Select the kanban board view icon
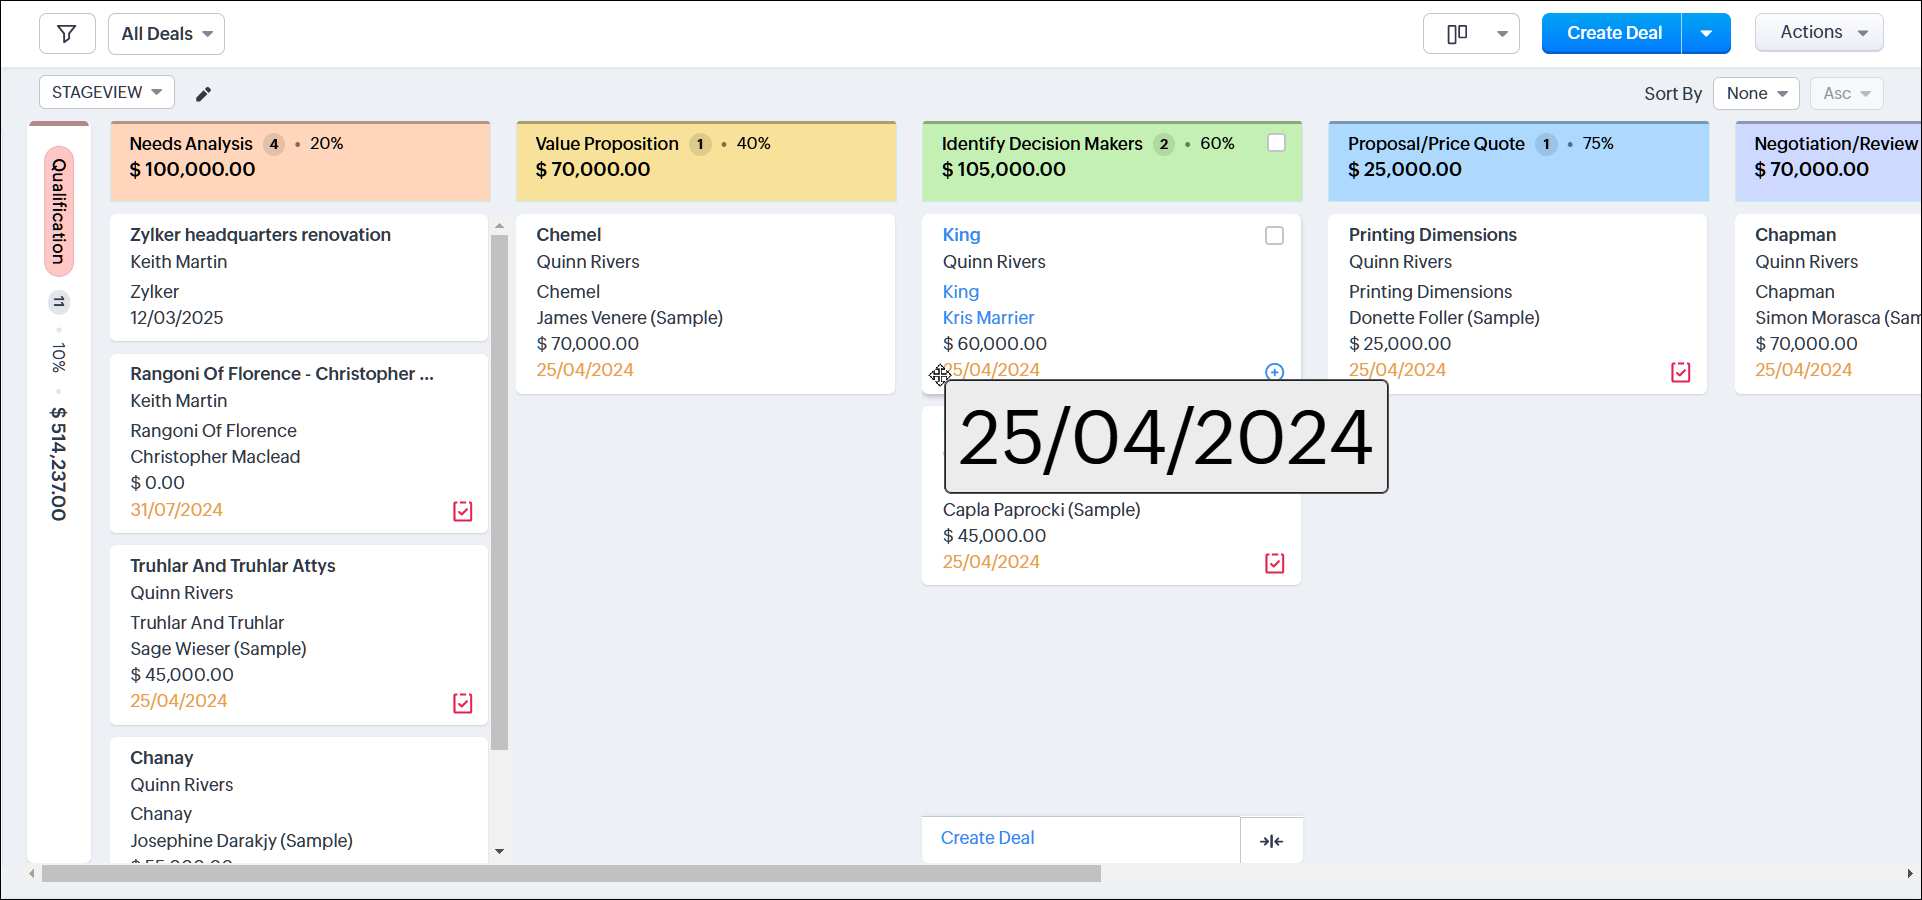The width and height of the screenshot is (1922, 900). tap(1457, 33)
